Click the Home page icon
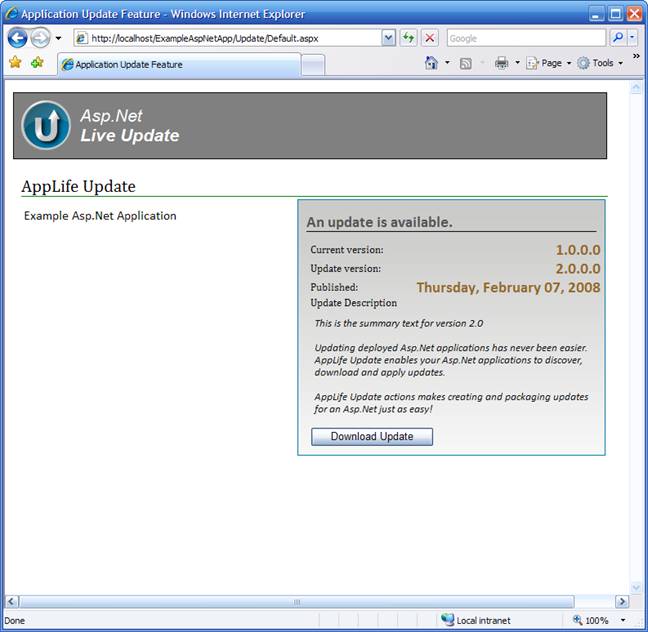This screenshot has height=632, width=648. point(431,63)
